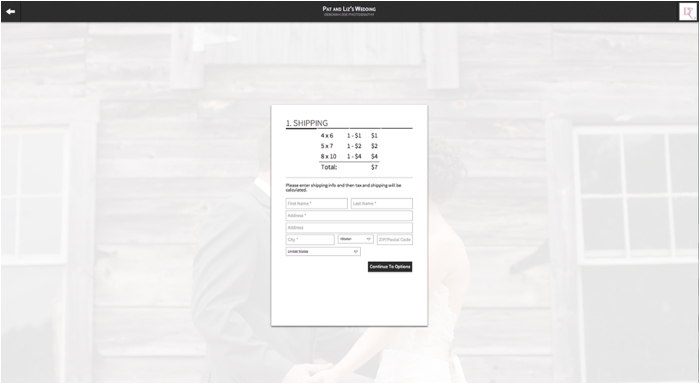The image size is (700, 384).
Task: Focus the City field
Action: tap(310, 240)
